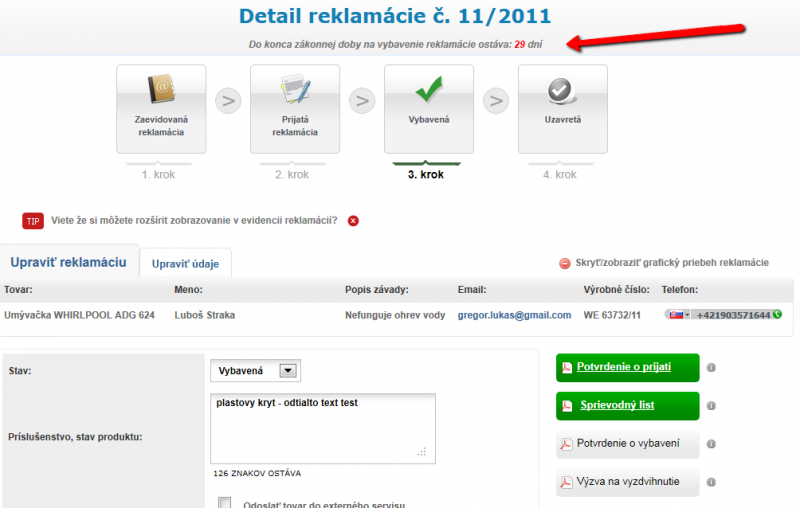
Task: Toggle Odoslať tovar do externého servisu checkbox
Action: click(225, 503)
